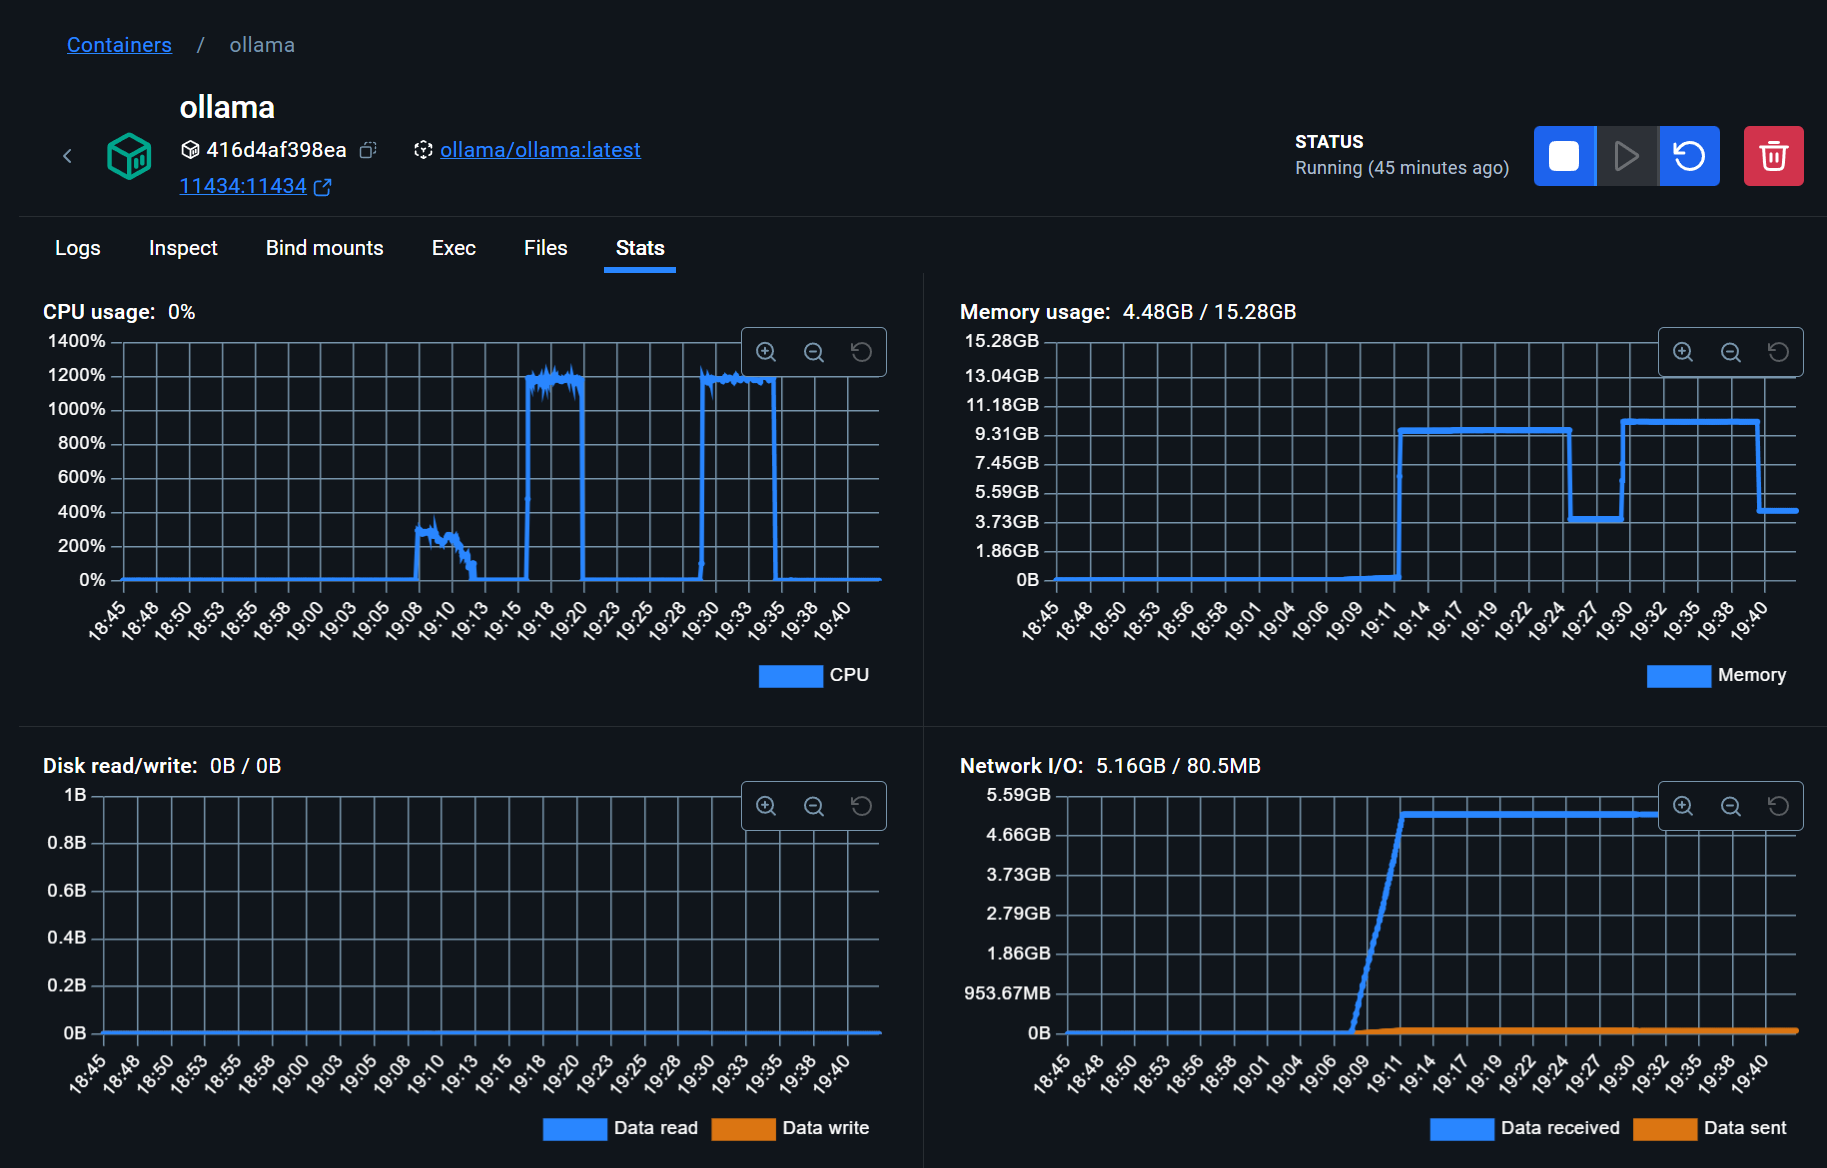Click the CPU usage: 0% label
This screenshot has width=1827, height=1168.
pos(119,312)
